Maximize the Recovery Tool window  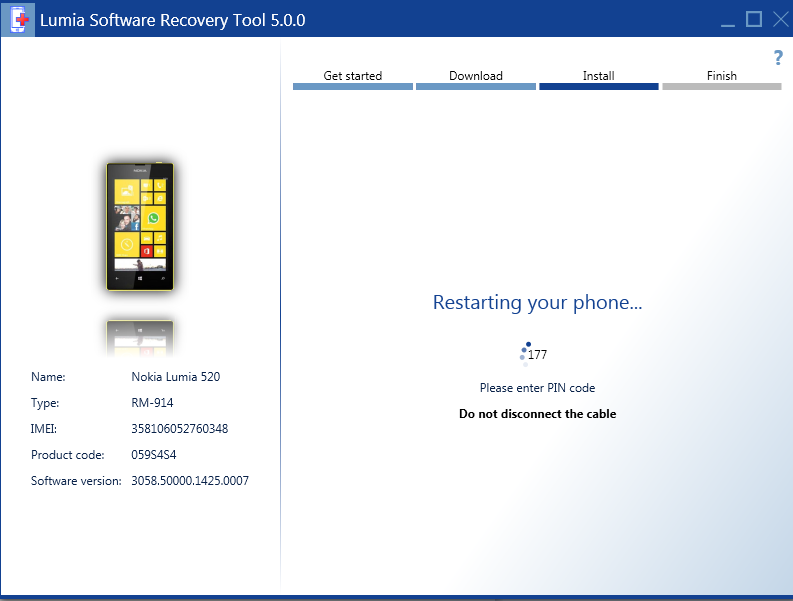753,19
